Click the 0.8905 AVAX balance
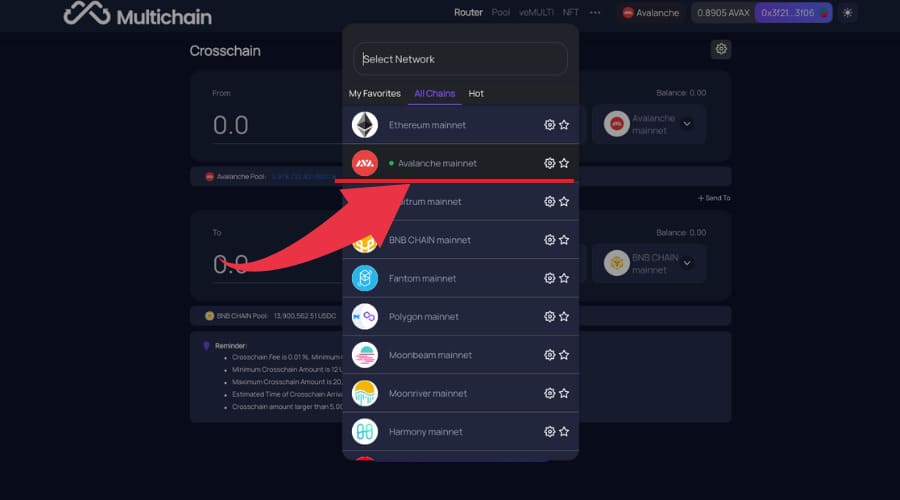The height and width of the screenshot is (500, 900). [x=723, y=13]
